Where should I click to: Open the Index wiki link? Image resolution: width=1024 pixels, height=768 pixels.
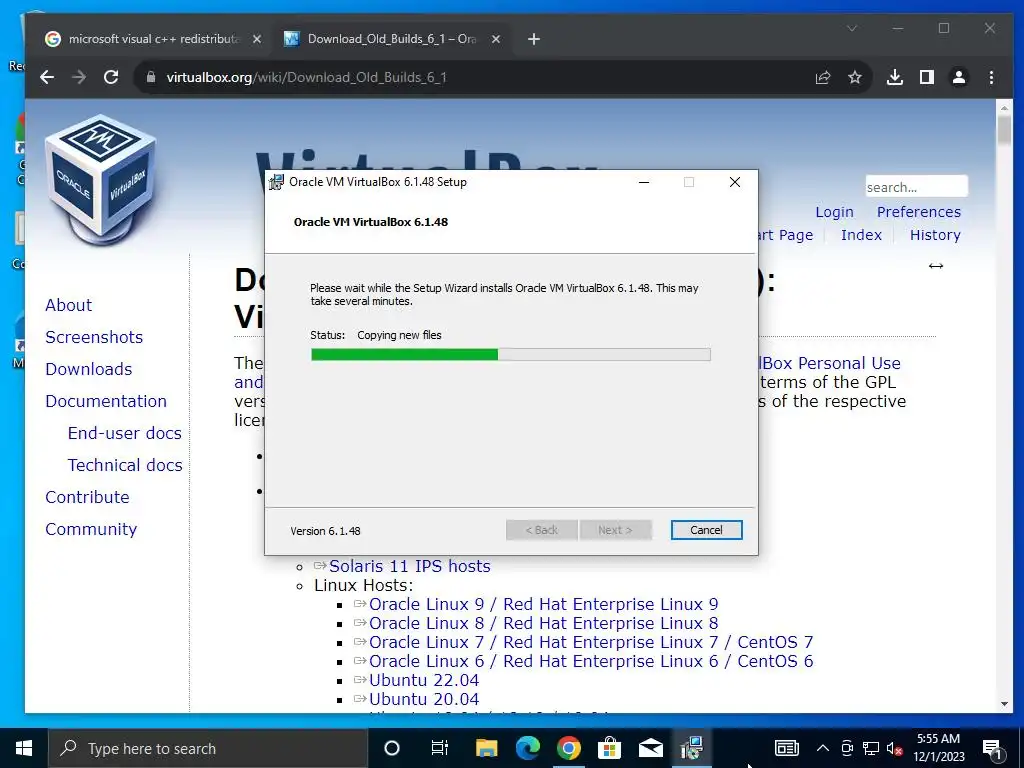point(861,235)
